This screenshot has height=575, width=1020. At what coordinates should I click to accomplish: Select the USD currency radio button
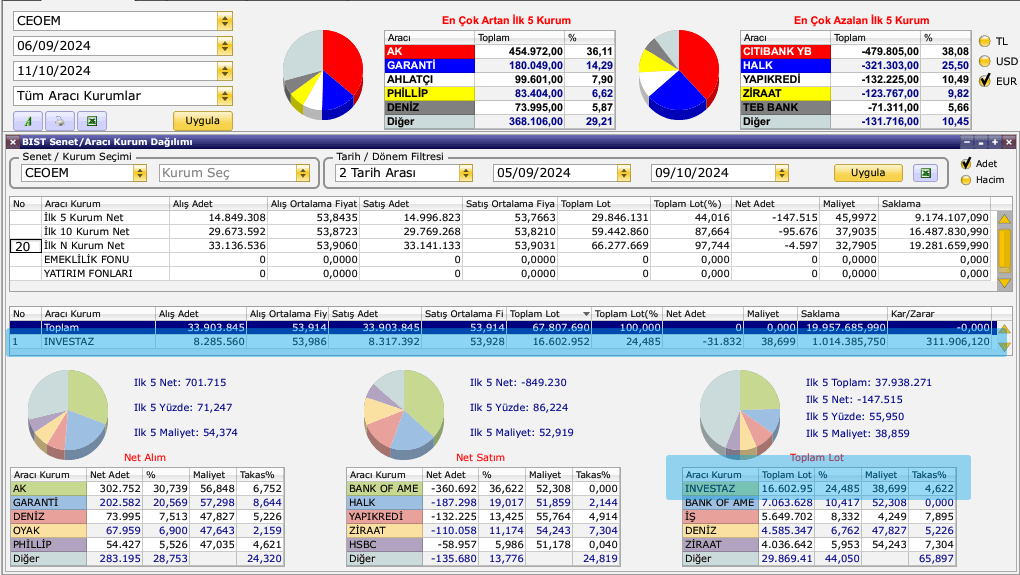click(x=984, y=61)
